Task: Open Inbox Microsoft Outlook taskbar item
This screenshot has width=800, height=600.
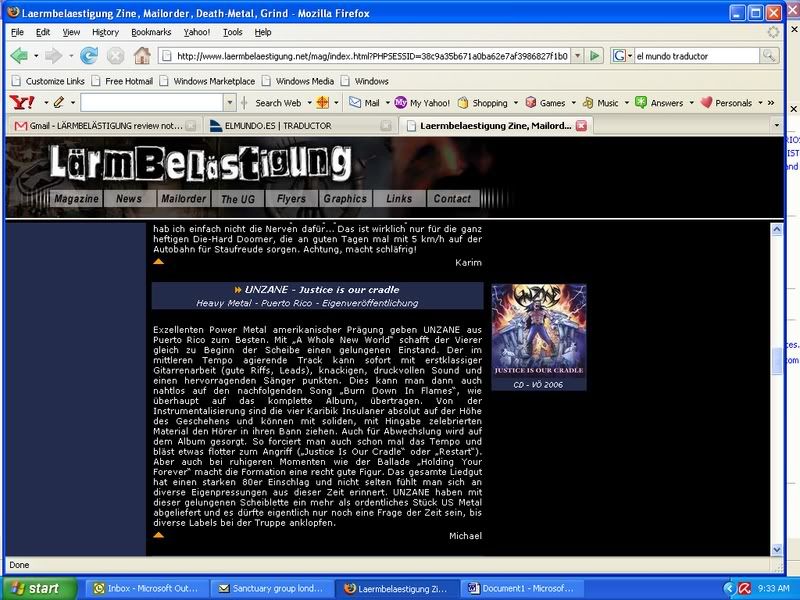Action: [x=147, y=588]
